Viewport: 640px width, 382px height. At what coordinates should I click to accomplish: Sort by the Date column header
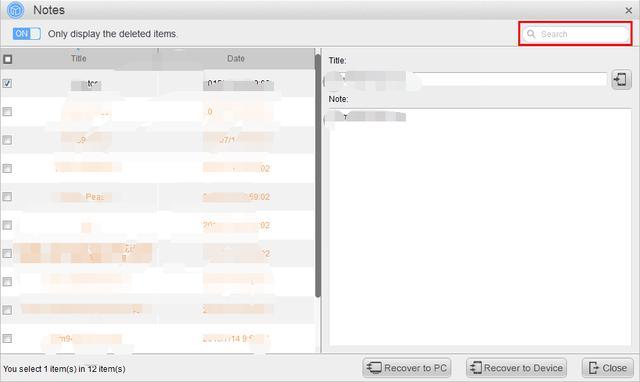[236, 58]
